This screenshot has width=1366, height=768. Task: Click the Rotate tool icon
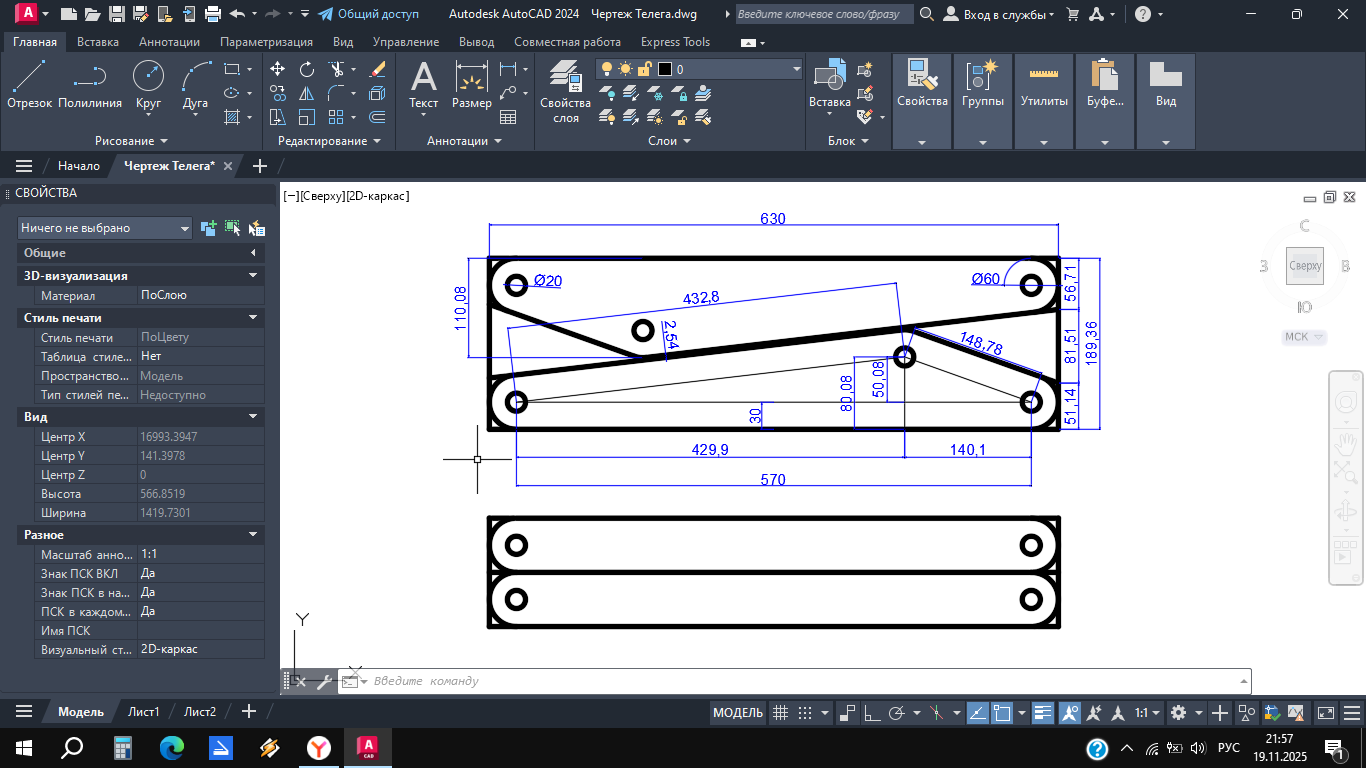click(307, 69)
